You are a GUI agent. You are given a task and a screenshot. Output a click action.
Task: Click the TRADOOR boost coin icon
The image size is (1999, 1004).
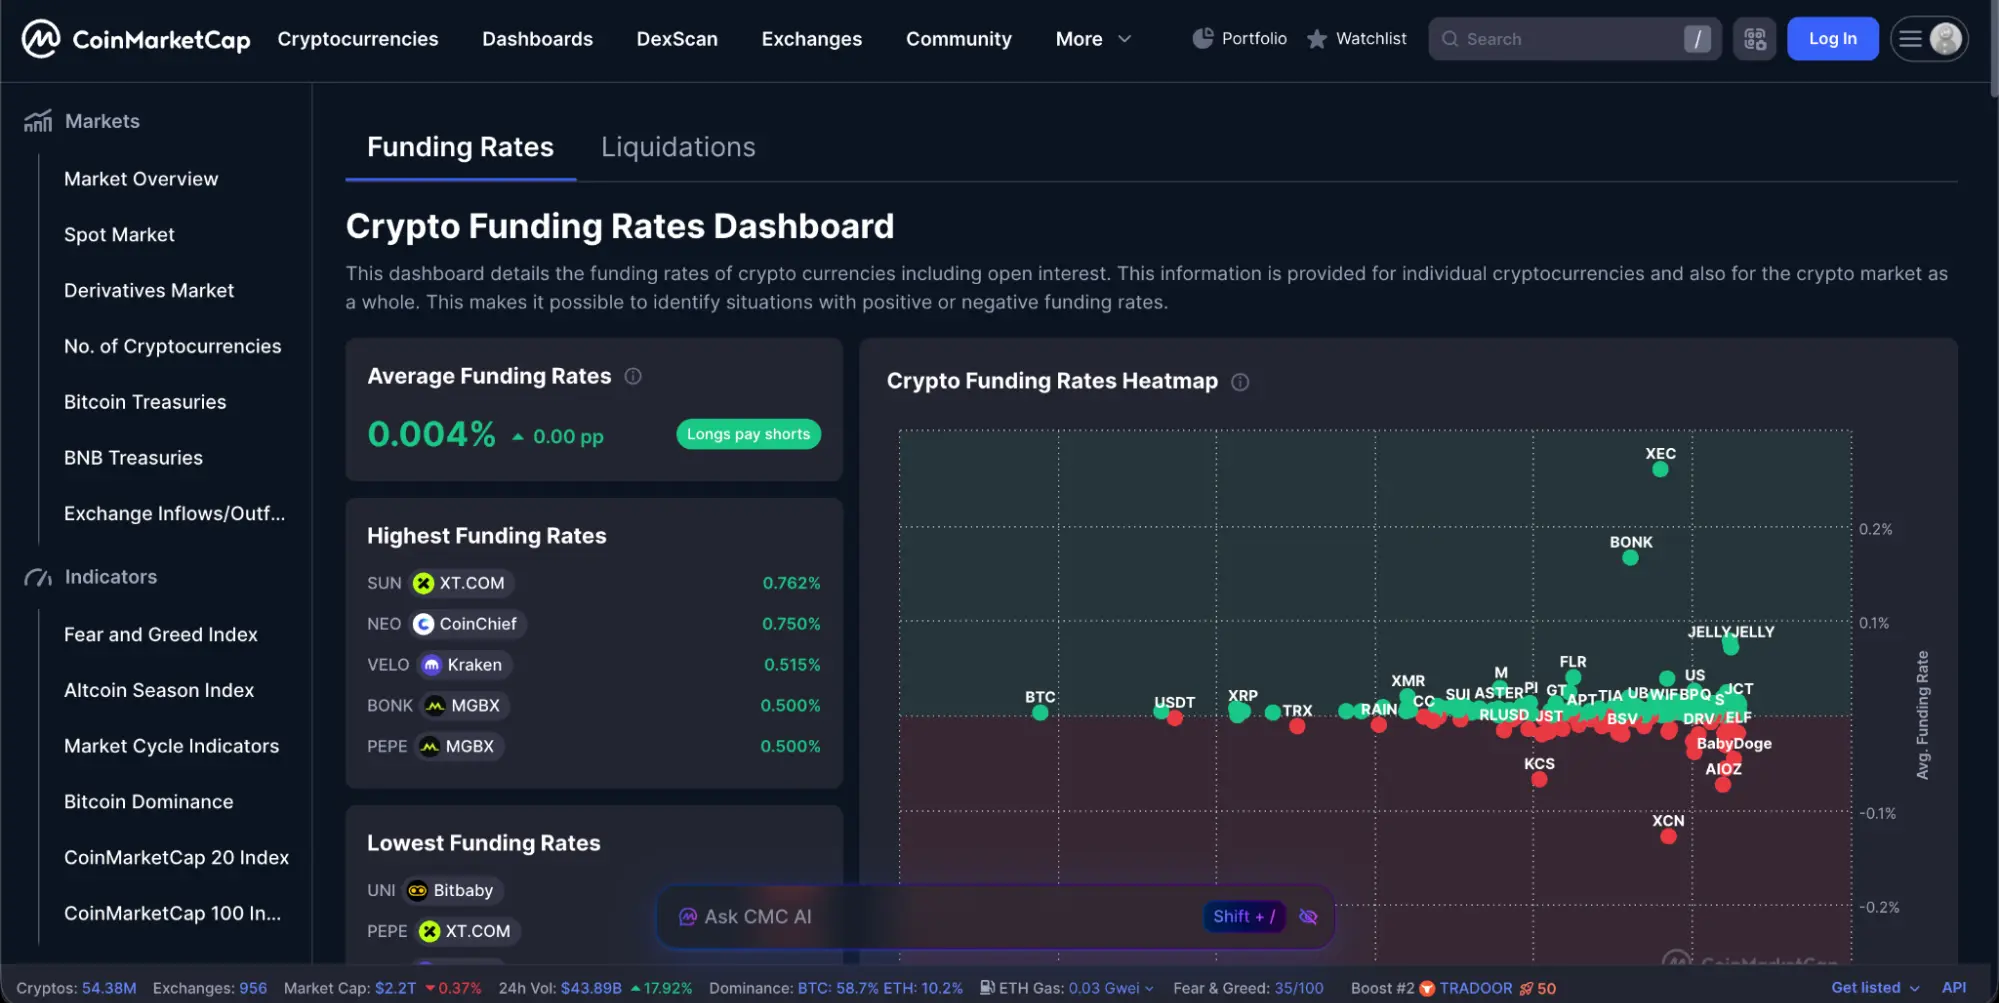point(1427,988)
